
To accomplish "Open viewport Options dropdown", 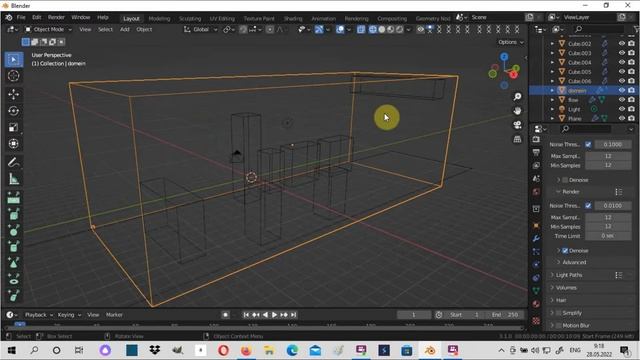I will 510,42.
